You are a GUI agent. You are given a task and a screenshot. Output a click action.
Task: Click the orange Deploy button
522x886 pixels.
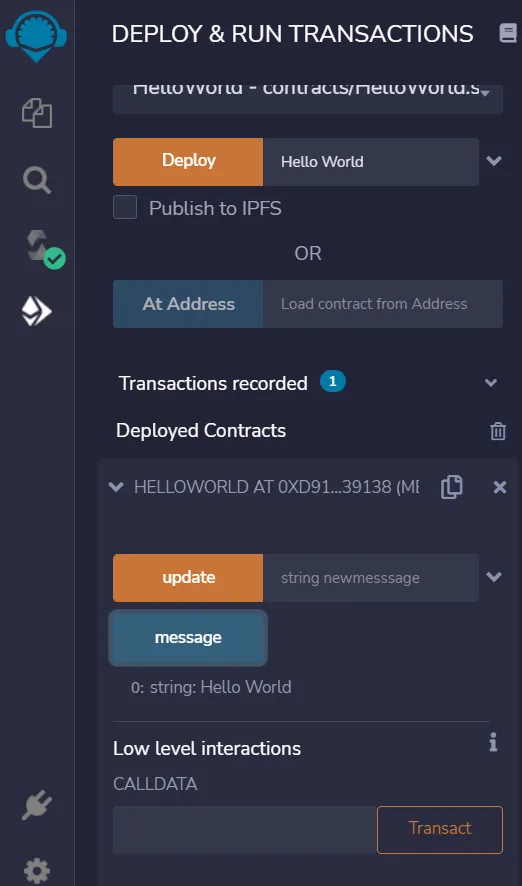188,162
